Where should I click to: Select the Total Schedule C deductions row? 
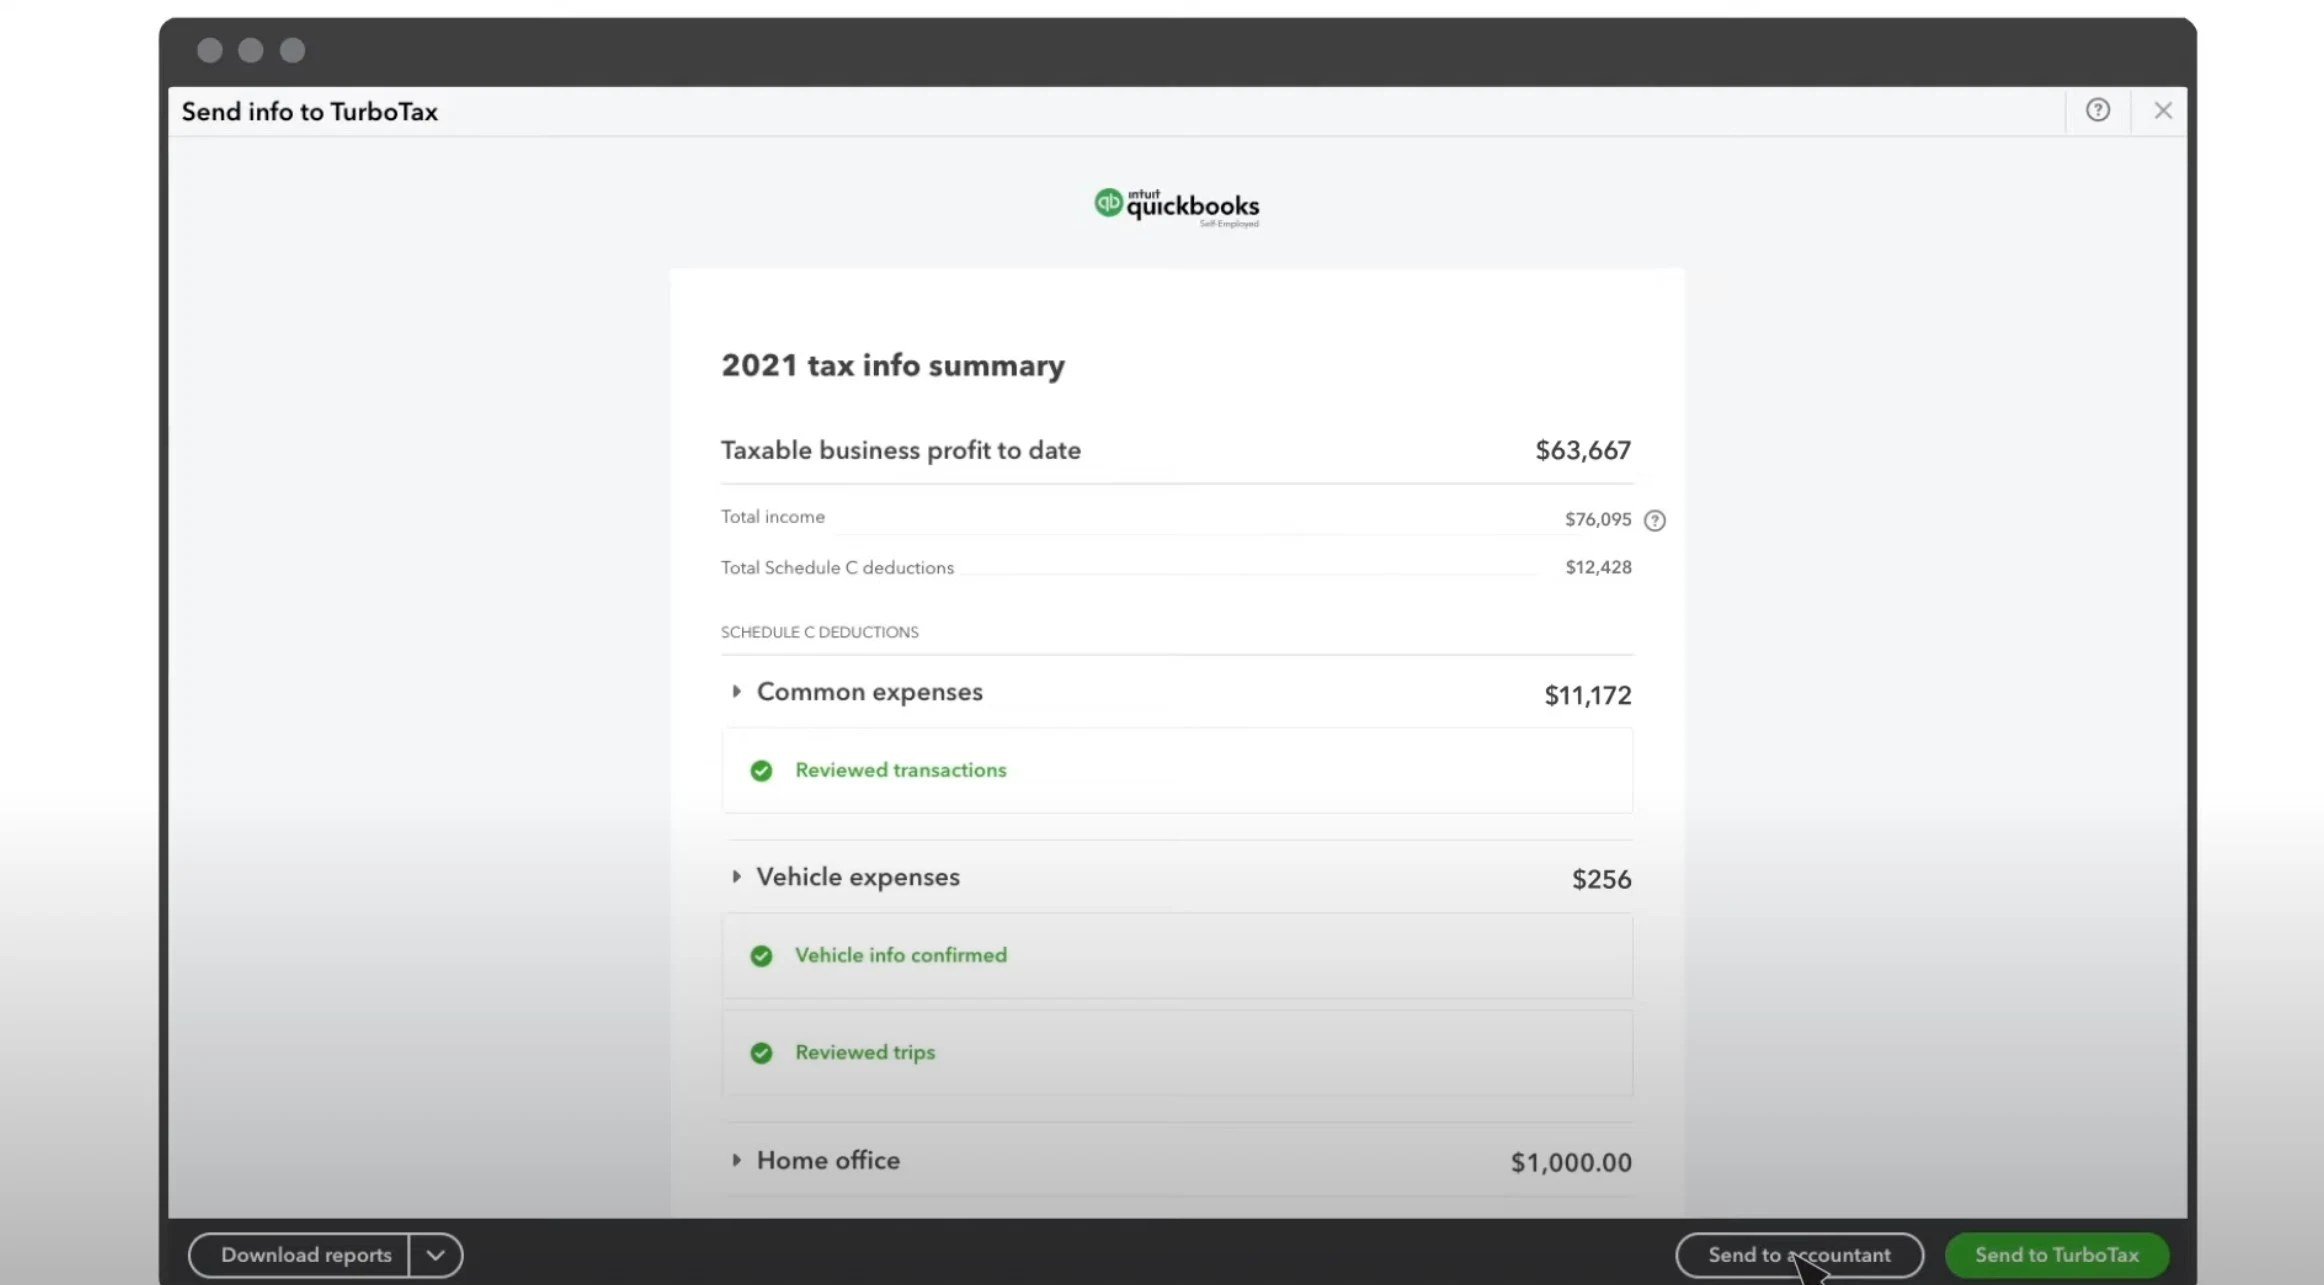(837, 567)
